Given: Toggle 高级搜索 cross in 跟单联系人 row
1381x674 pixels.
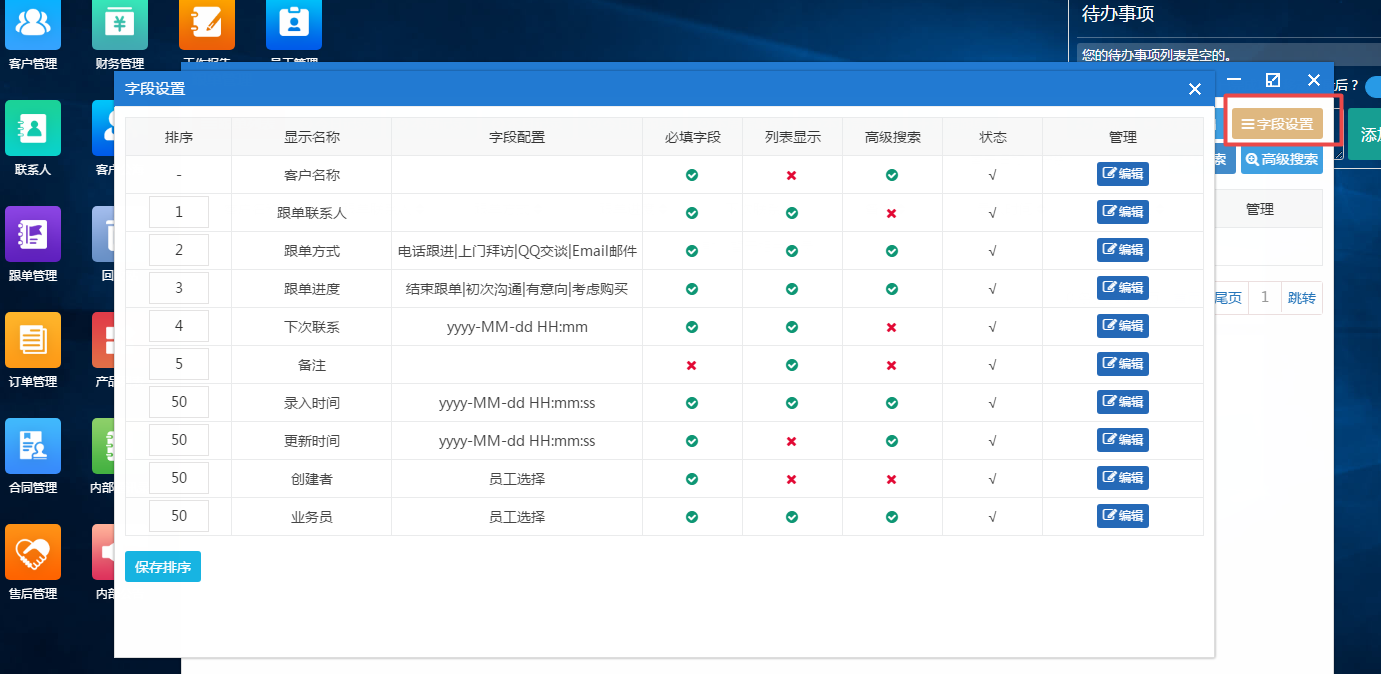Looking at the screenshot, I should 892,213.
